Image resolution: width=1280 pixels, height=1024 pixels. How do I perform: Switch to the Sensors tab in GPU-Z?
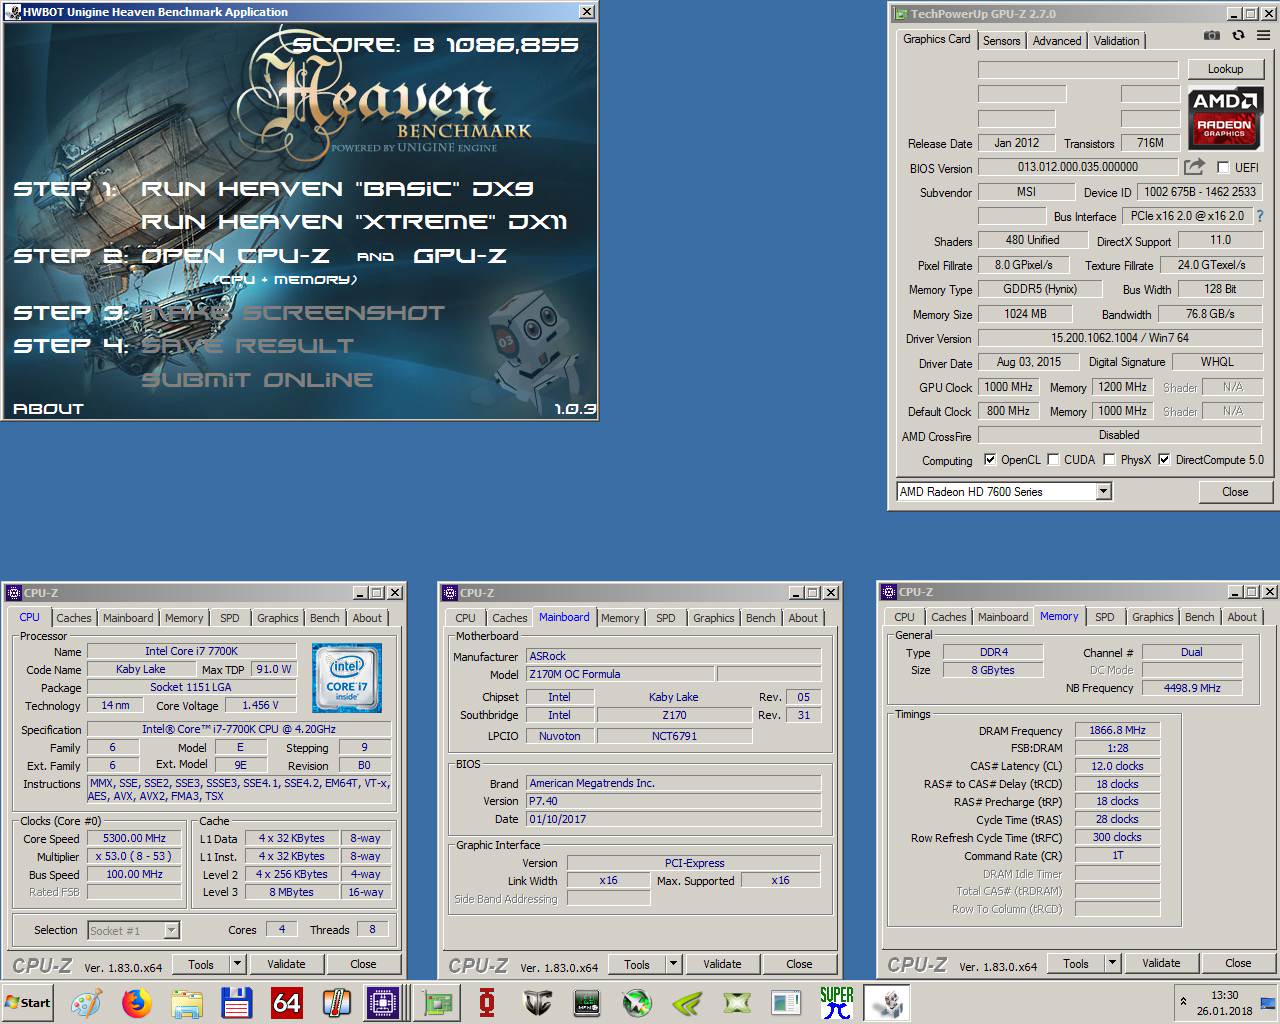tap(1001, 41)
